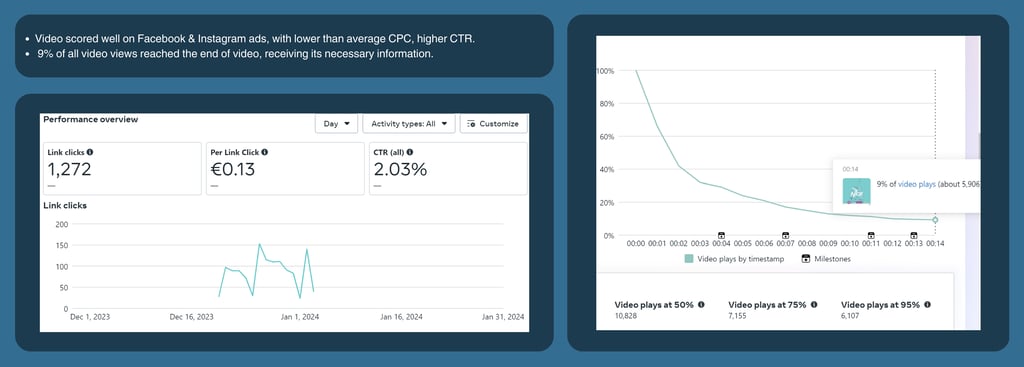Click the Video plays by timestamp legend swatch
The image size is (1024, 367).
pos(689,259)
